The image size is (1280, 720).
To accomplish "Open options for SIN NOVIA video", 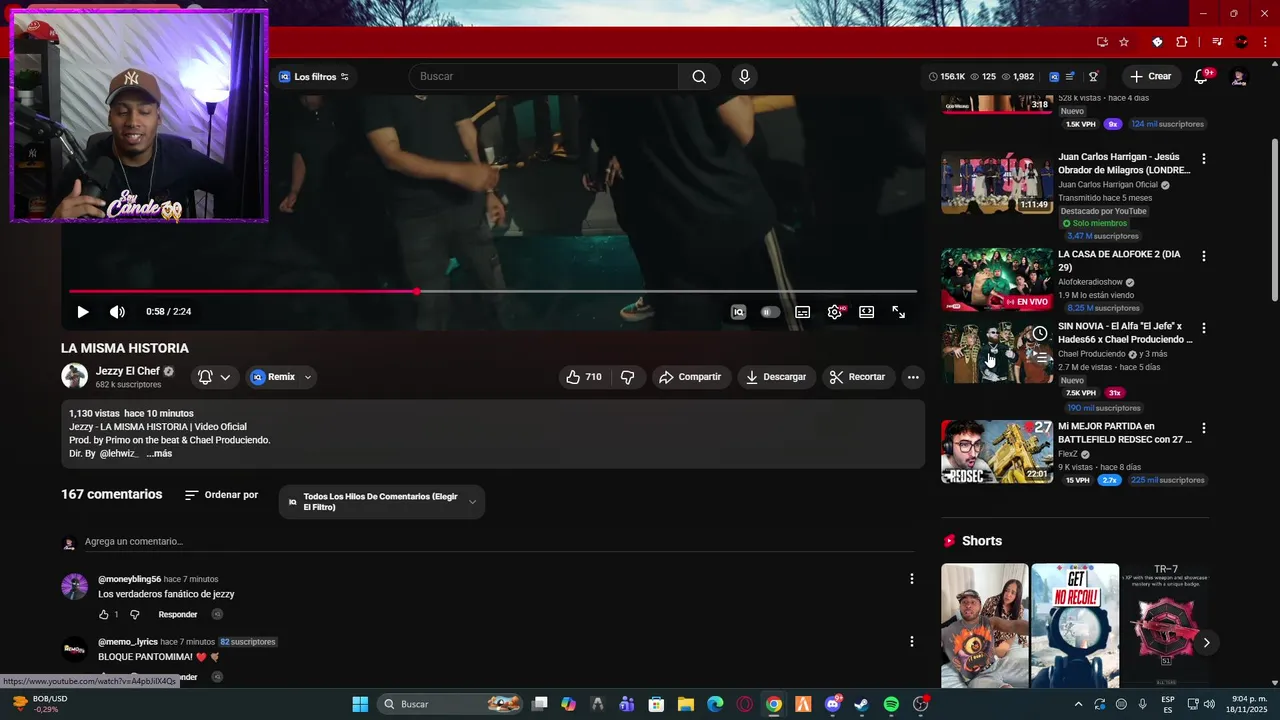I will (x=1204, y=328).
